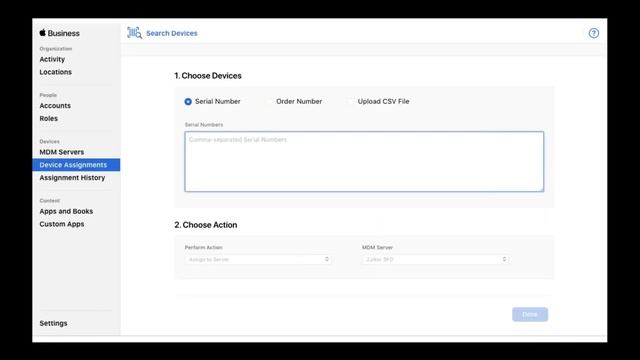This screenshot has width=640, height=360.
Task: Open Activity in the sidebar
Action: 52,59
